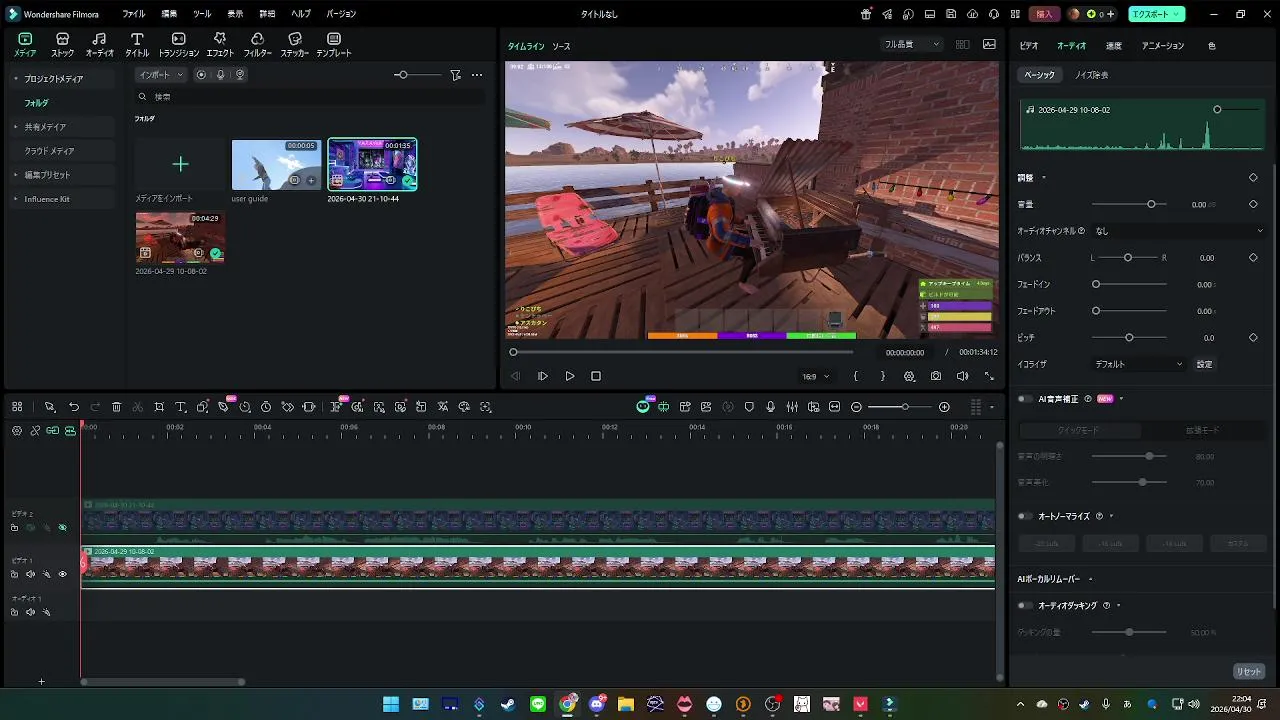Click the ピッチ slider handle
This screenshot has width=1280, height=720.
1129,338
